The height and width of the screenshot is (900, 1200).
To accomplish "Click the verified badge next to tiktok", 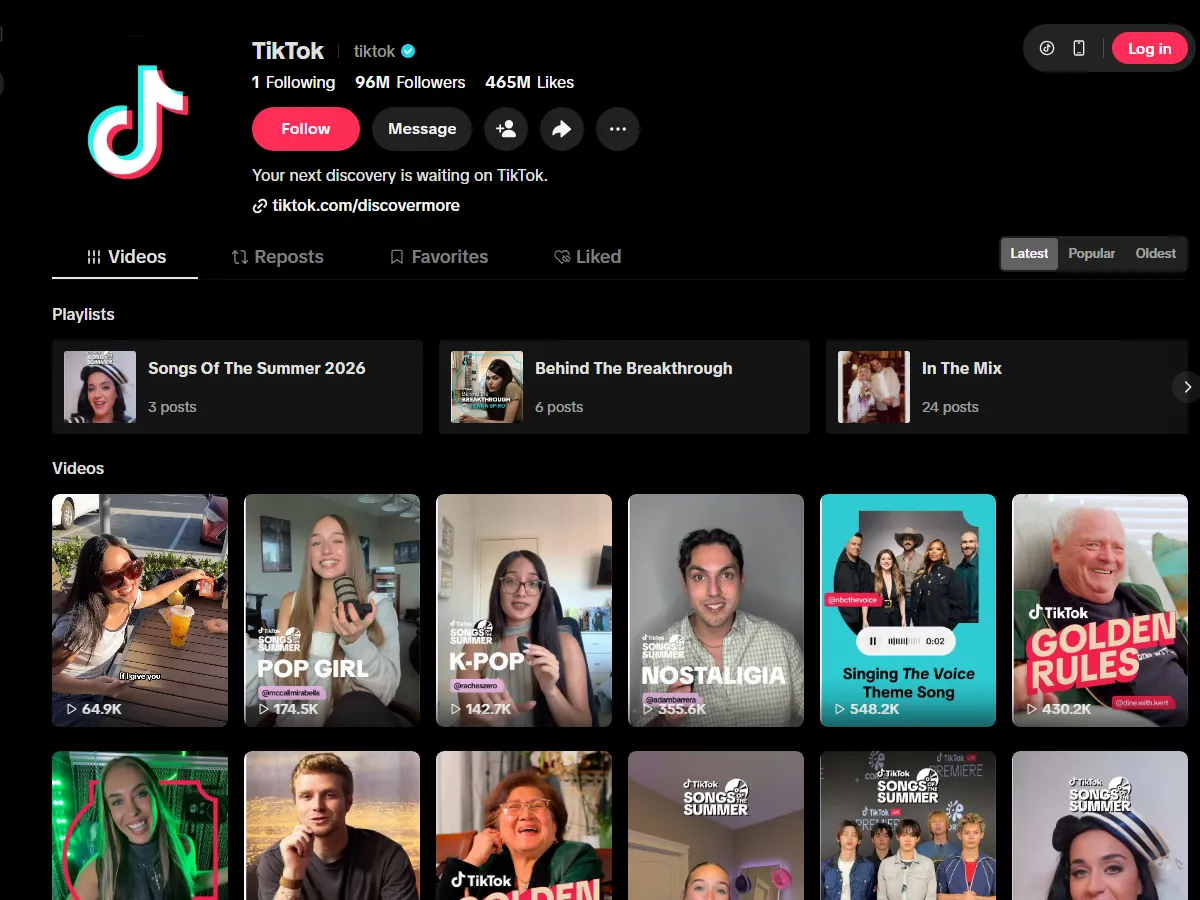I will (x=409, y=51).
